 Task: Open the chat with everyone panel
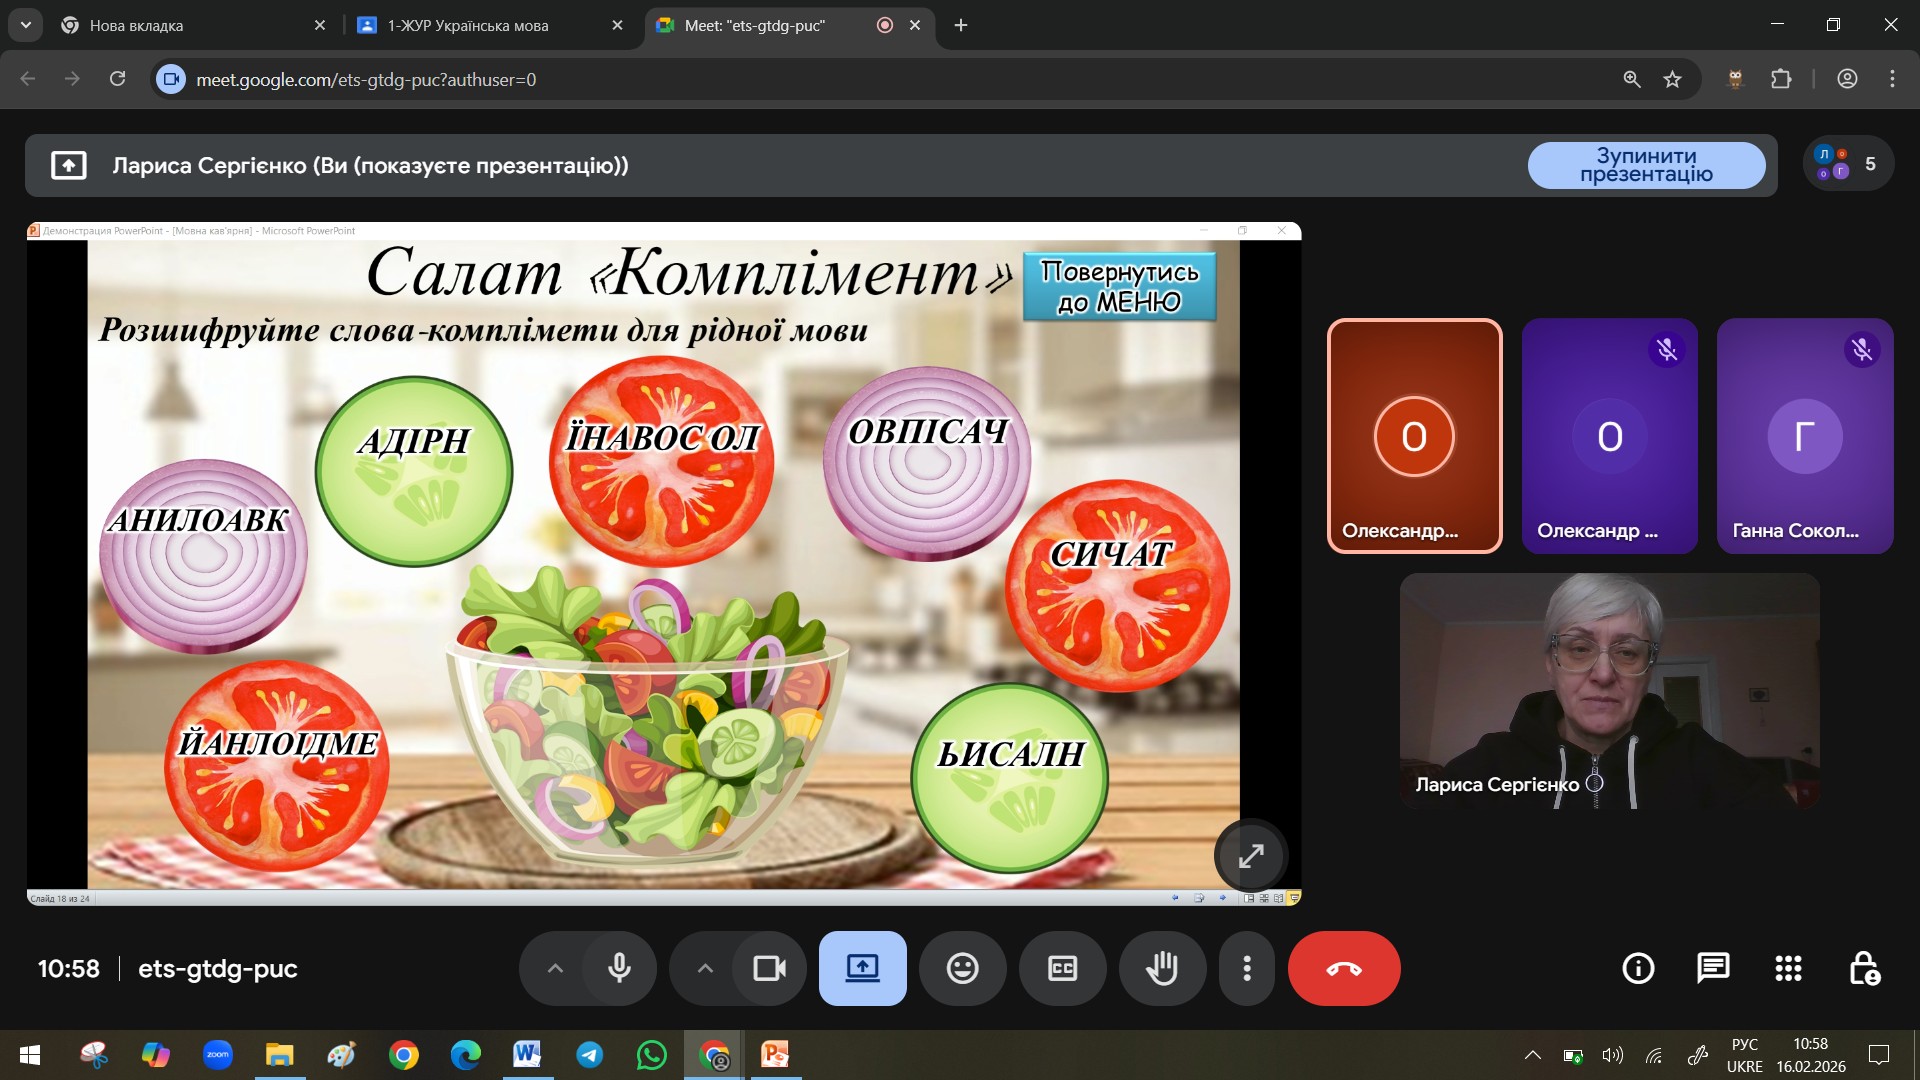point(1713,968)
